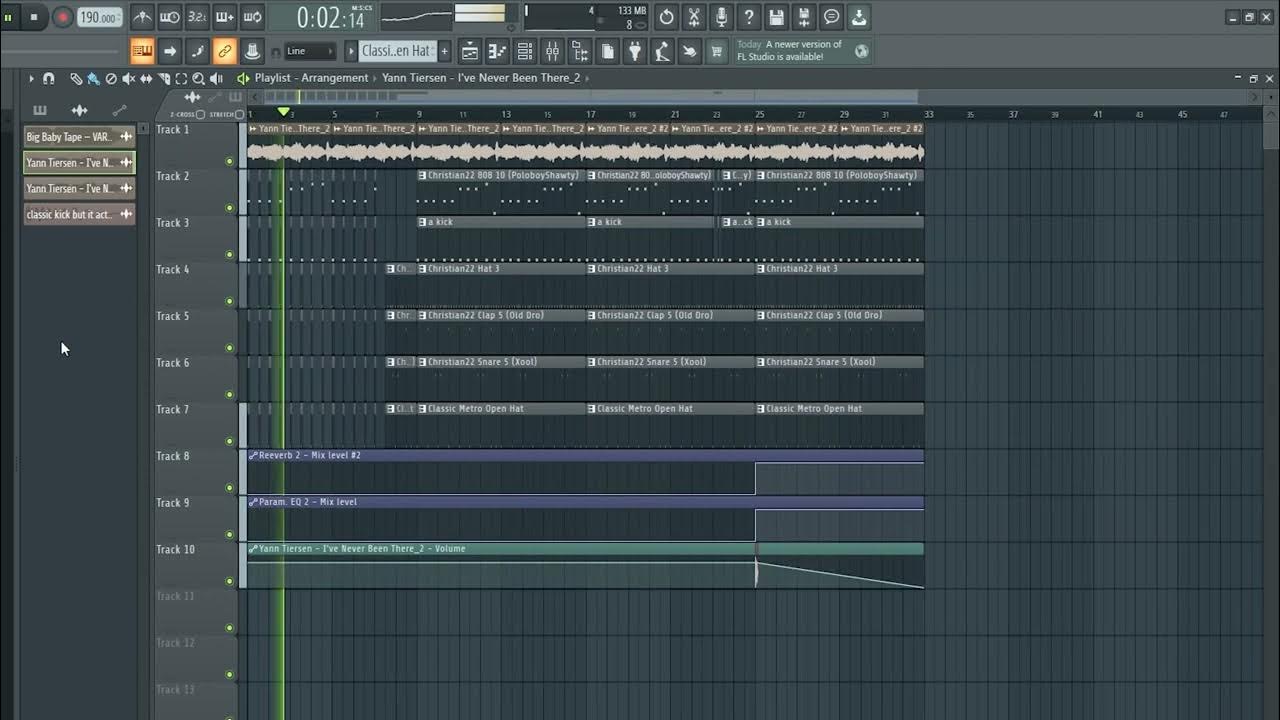Image resolution: width=1280 pixels, height=720 pixels.
Task: Toggle the recording countdown 3-2-1 icon
Action: pos(197,17)
